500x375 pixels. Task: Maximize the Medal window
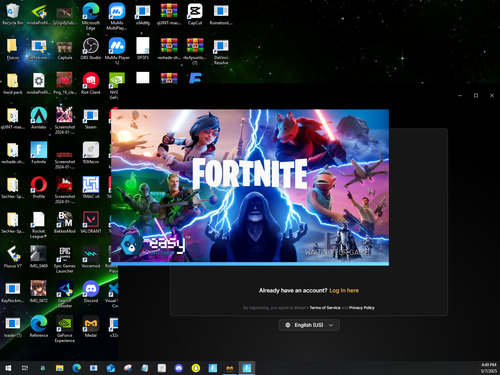(476, 95)
